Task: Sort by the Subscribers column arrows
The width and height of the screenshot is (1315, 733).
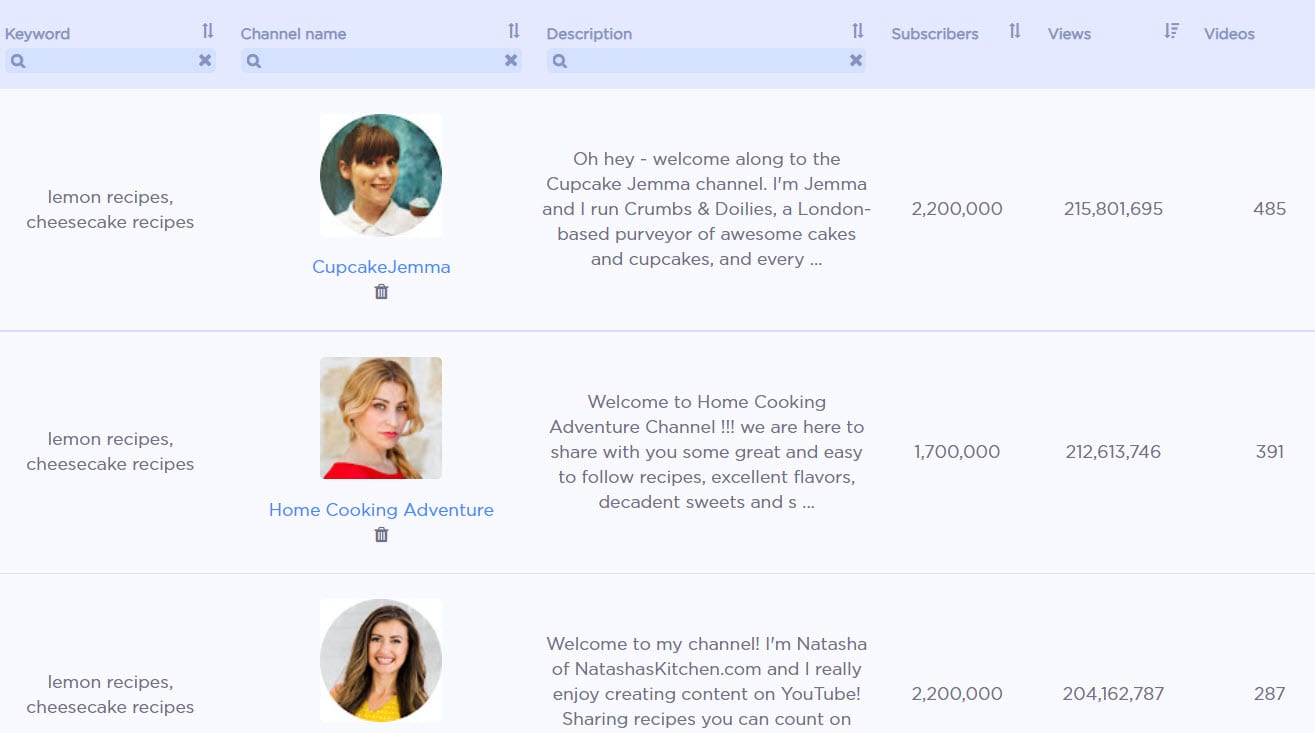Action: 1015,31
